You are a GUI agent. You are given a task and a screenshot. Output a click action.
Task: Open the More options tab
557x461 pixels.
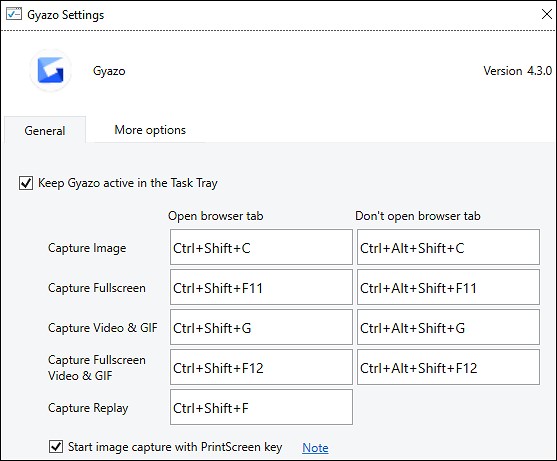(x=150, y=130)
